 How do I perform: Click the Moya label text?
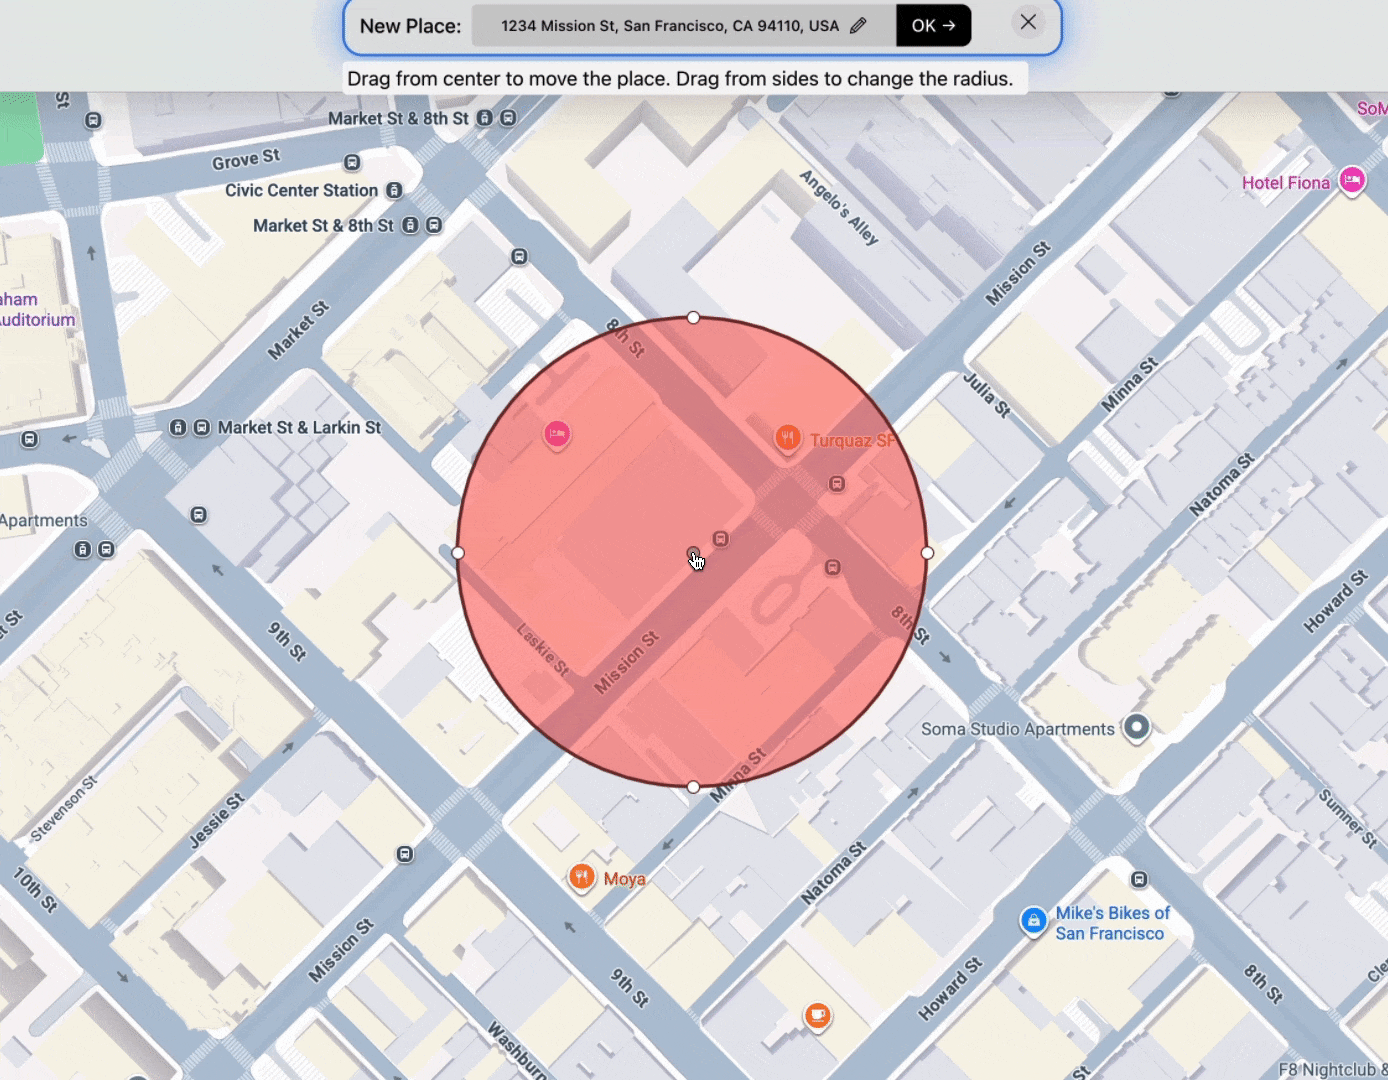tap(624, 879)
